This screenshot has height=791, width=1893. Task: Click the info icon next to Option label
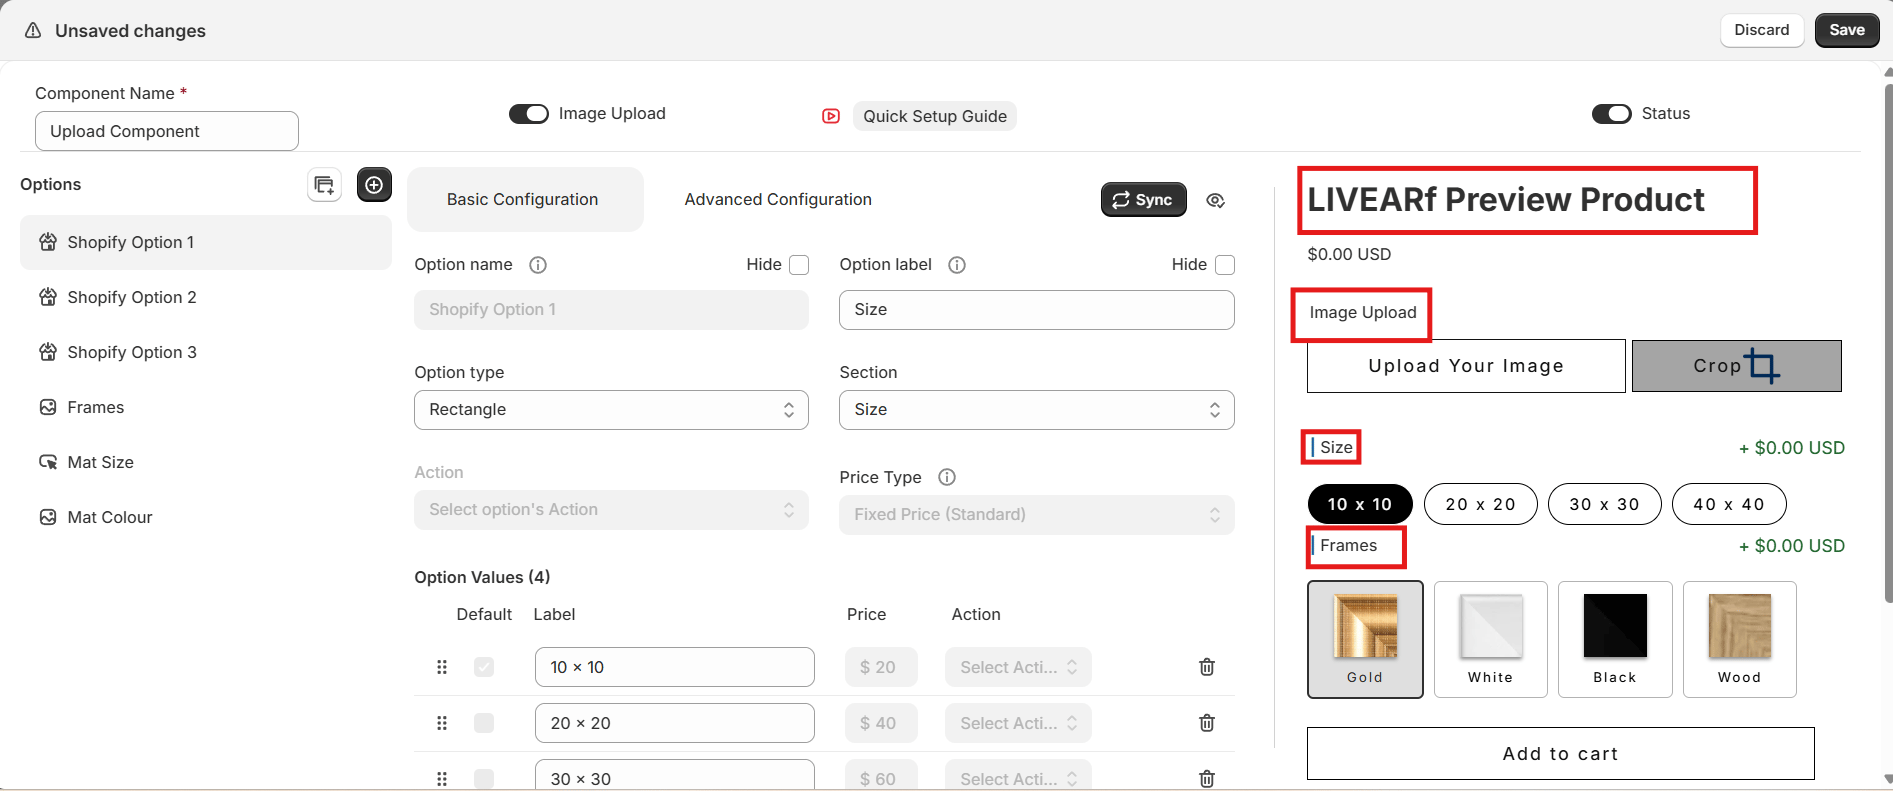coord(957,265)
